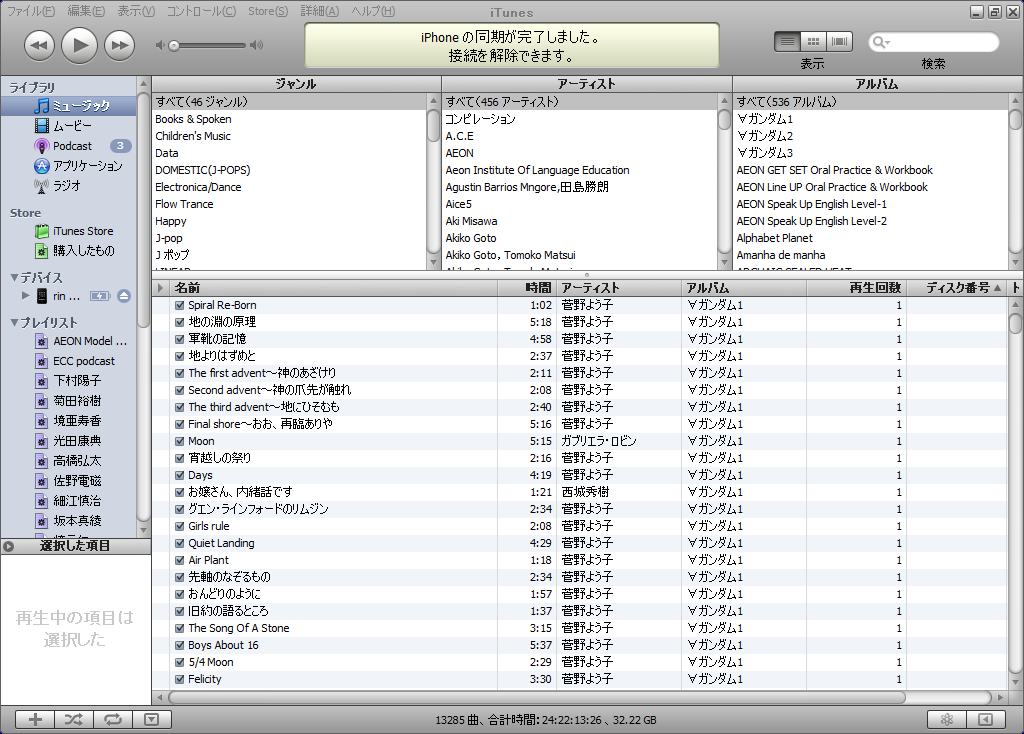Image resolution: width=1024 pixels, height=734 pixels.
Task: Sort songs by 時間 column
Action: click(527, 288)
